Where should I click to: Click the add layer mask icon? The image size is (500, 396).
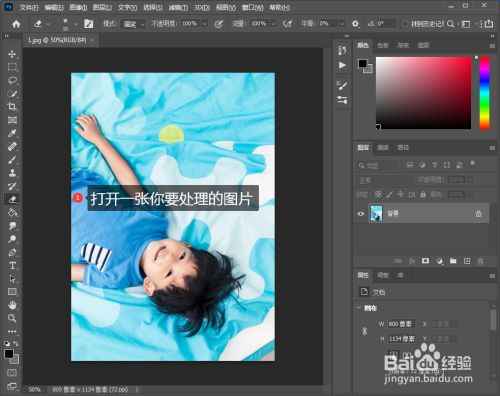[x=425, y=261]
